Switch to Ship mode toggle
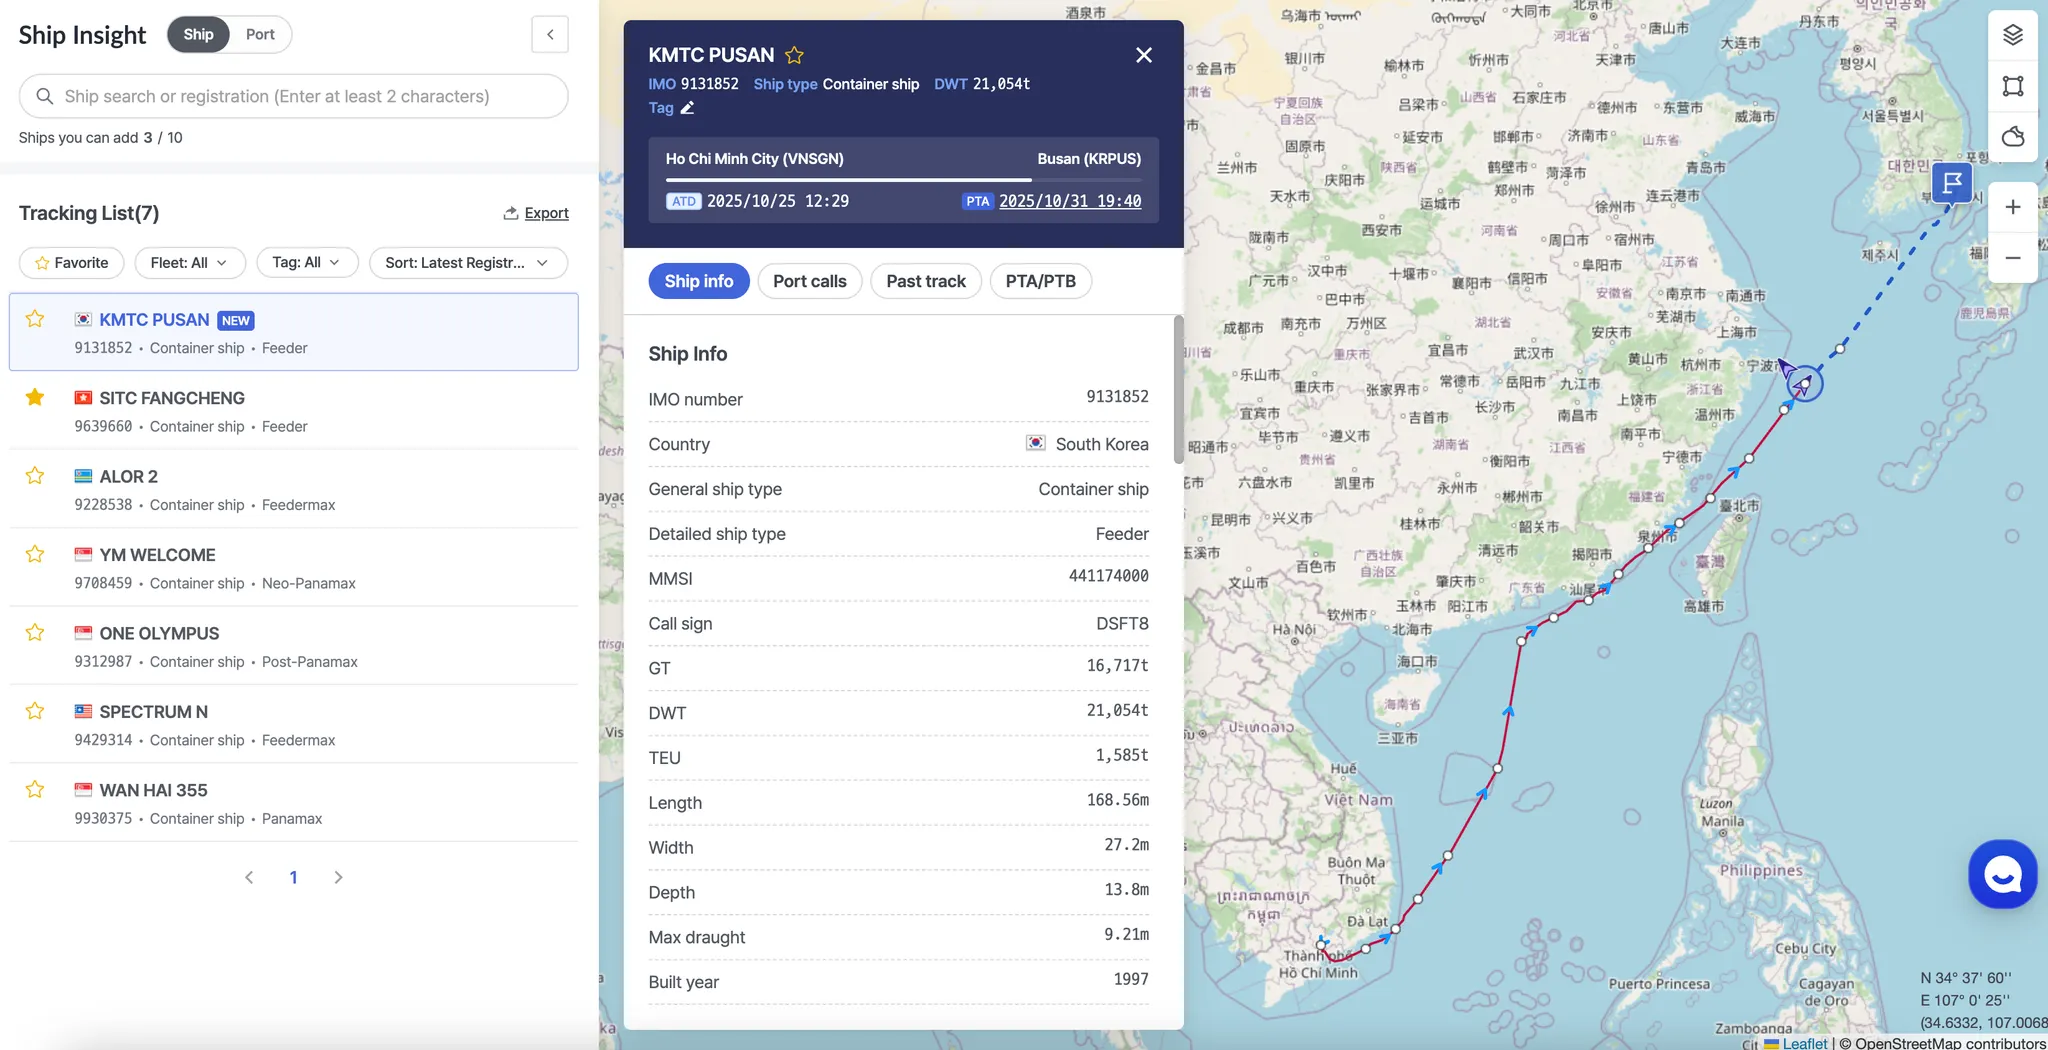The height and width of the screenshot is (1050, 2048). 198,34
